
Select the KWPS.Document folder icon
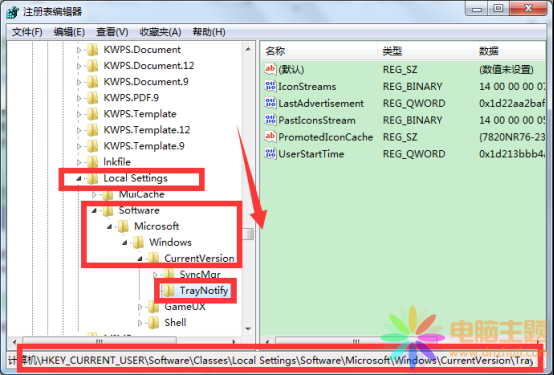(x=93, y=50)
